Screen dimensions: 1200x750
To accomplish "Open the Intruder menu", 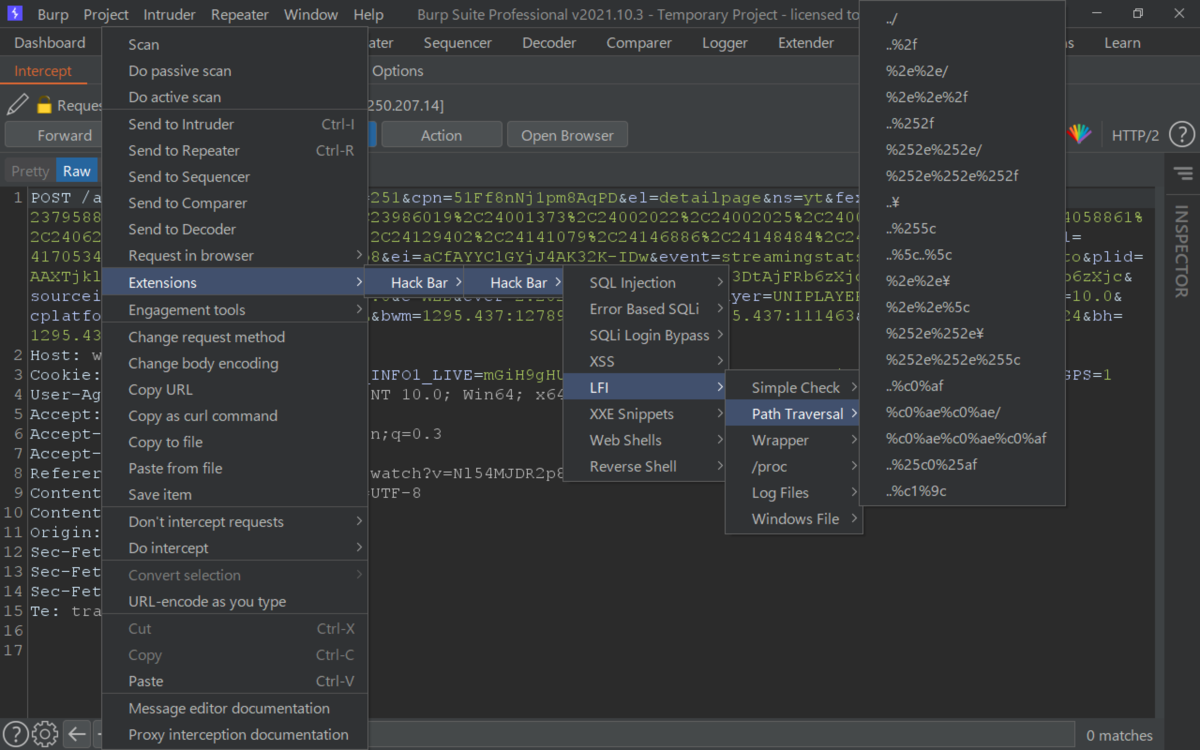I will click(x=169, y=14).
